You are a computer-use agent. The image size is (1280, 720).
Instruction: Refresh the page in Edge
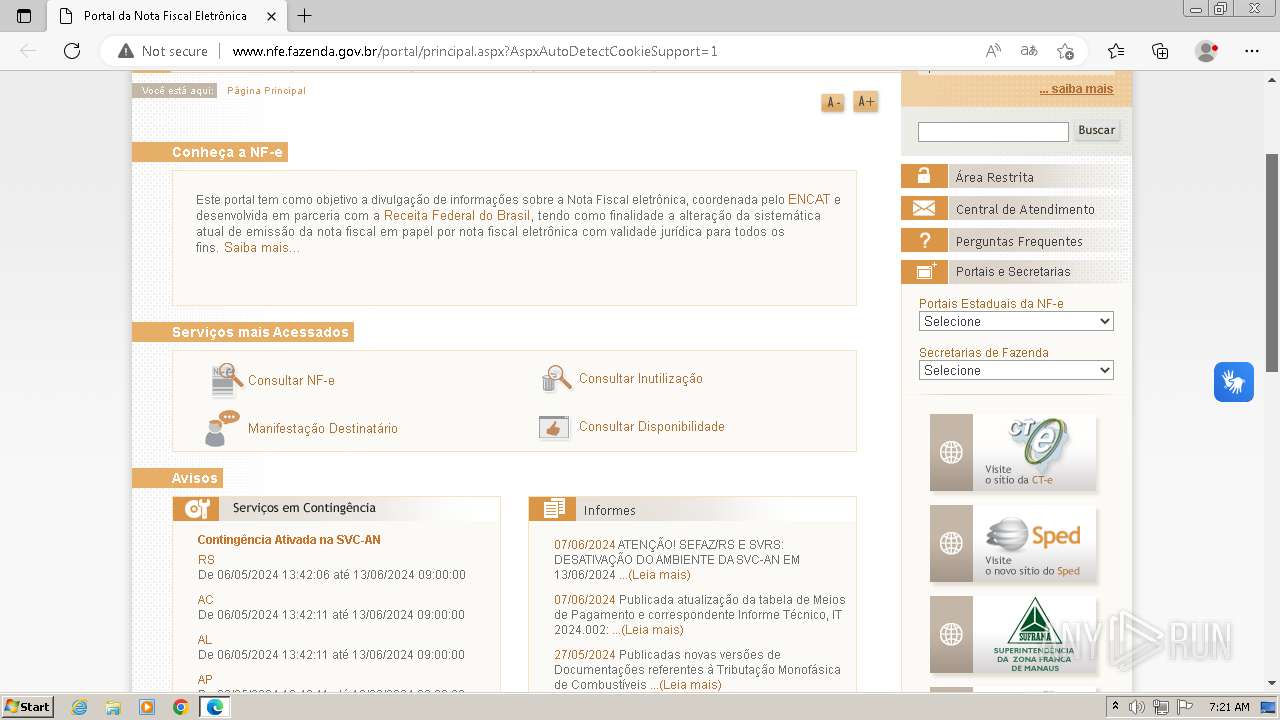point(72,51)
